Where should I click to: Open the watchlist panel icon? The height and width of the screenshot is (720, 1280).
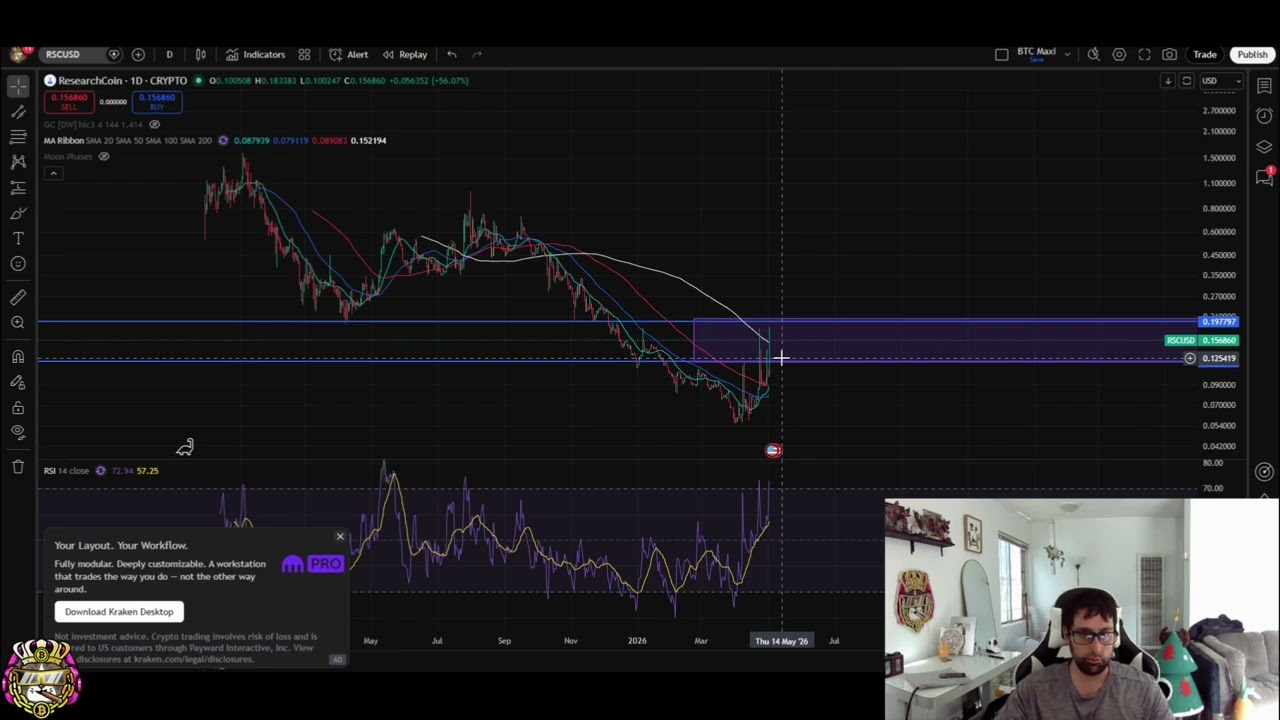pos(1264,87)
